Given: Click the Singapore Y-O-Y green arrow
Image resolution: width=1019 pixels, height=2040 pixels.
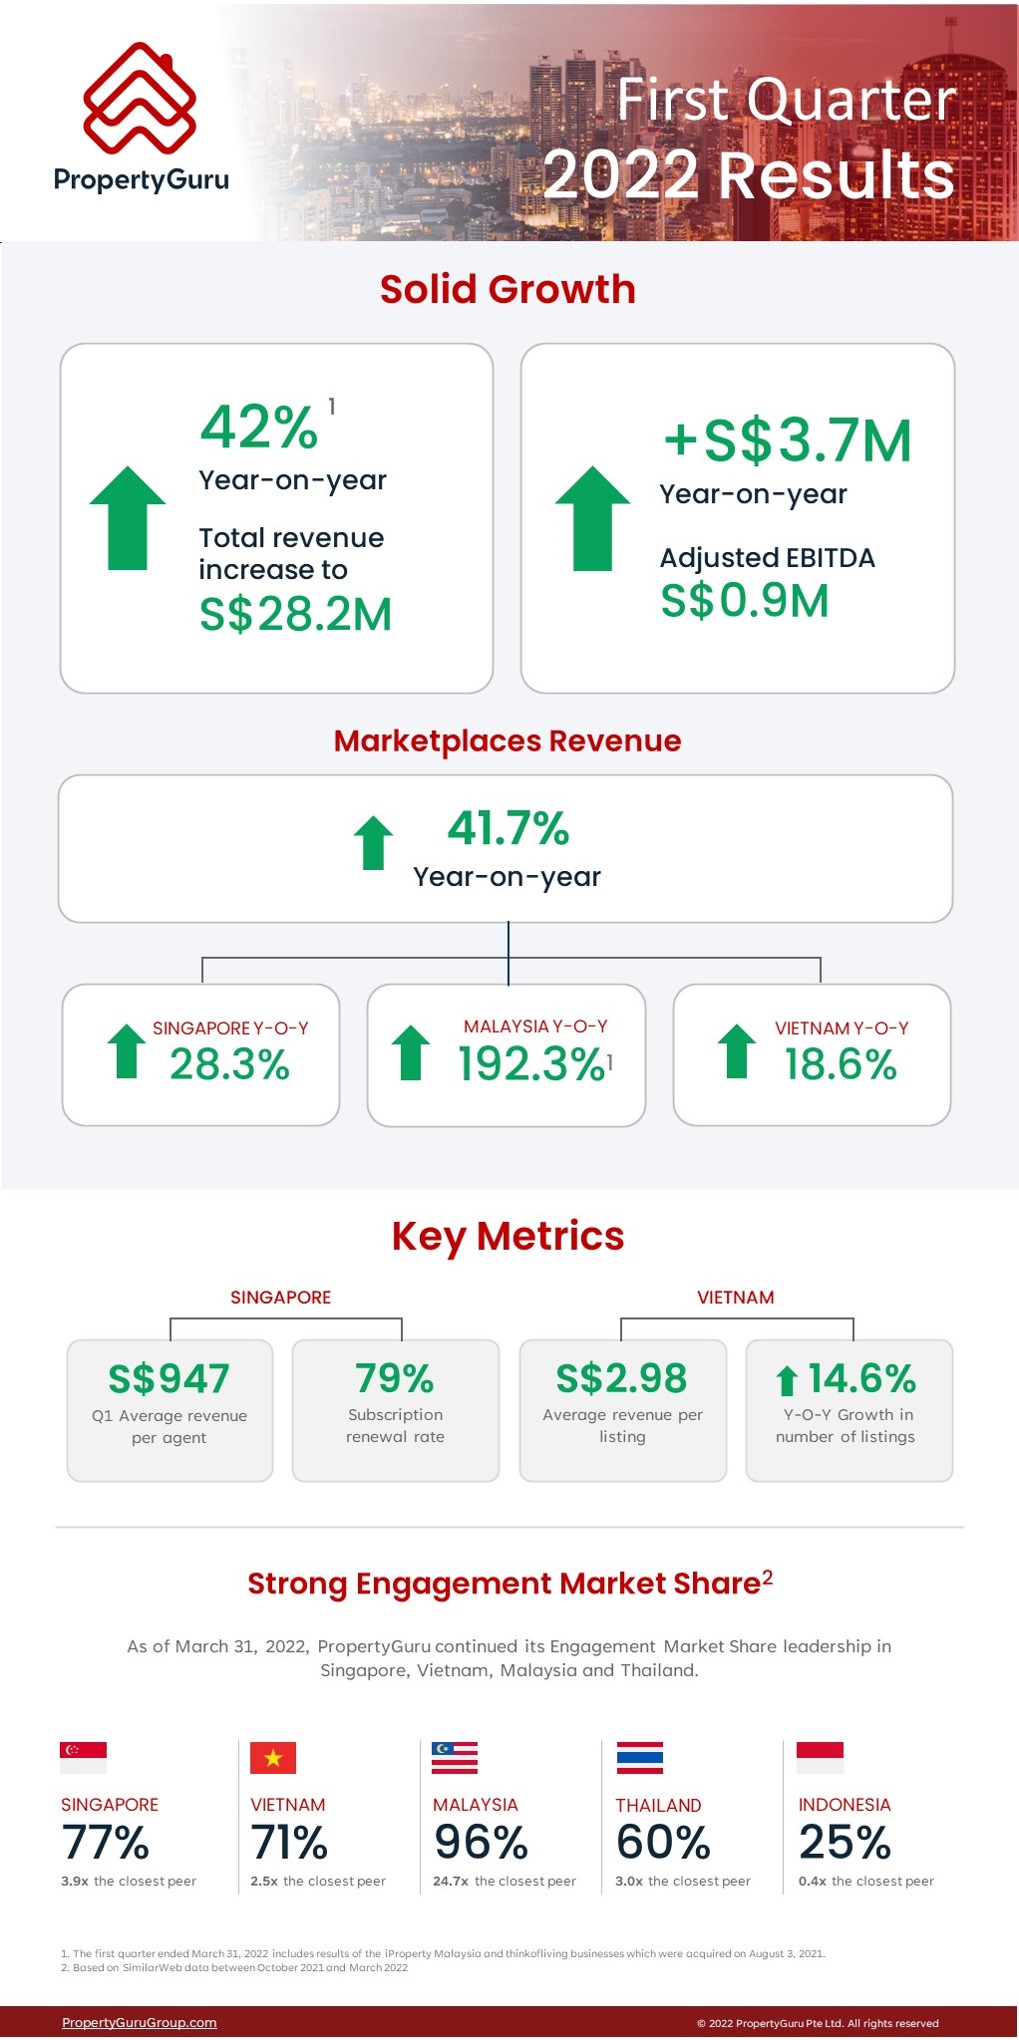Looking at the screenshot, I should click(x=126, y=1051).
